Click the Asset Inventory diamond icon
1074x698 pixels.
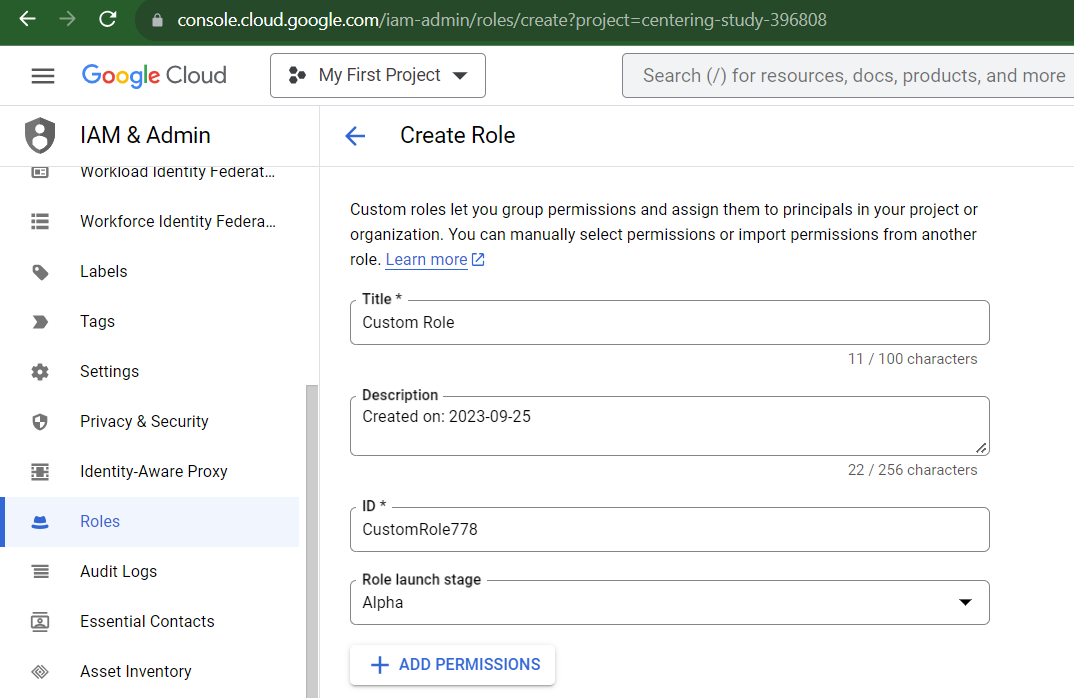40,672
